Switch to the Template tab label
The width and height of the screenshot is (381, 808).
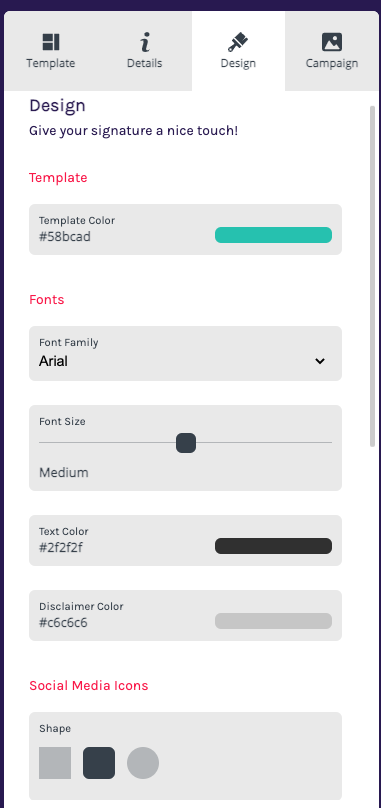point(51,63)
